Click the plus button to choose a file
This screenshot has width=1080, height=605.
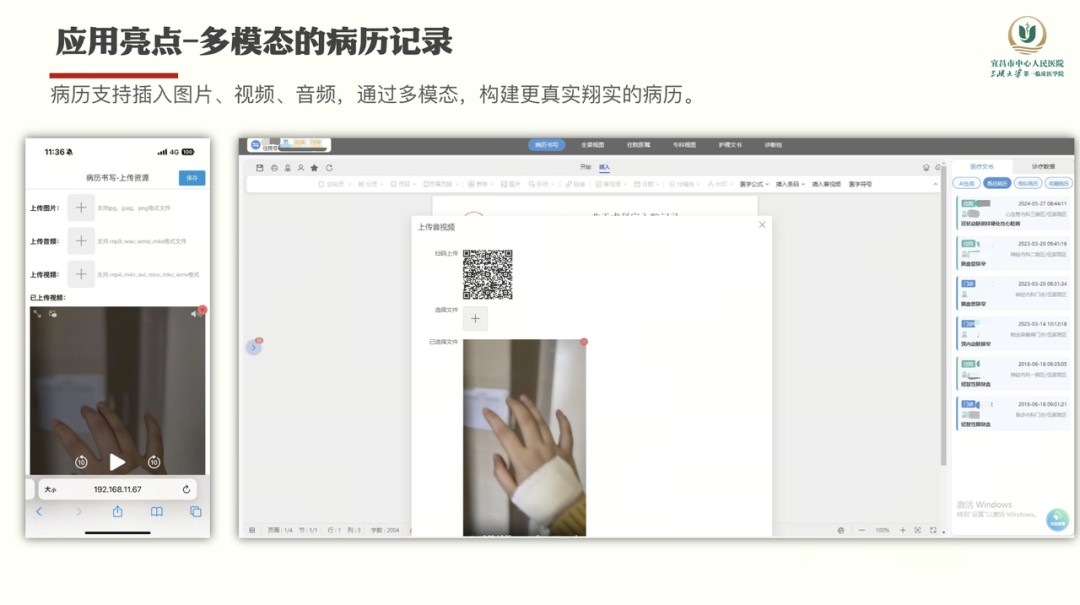coord(475,318)
